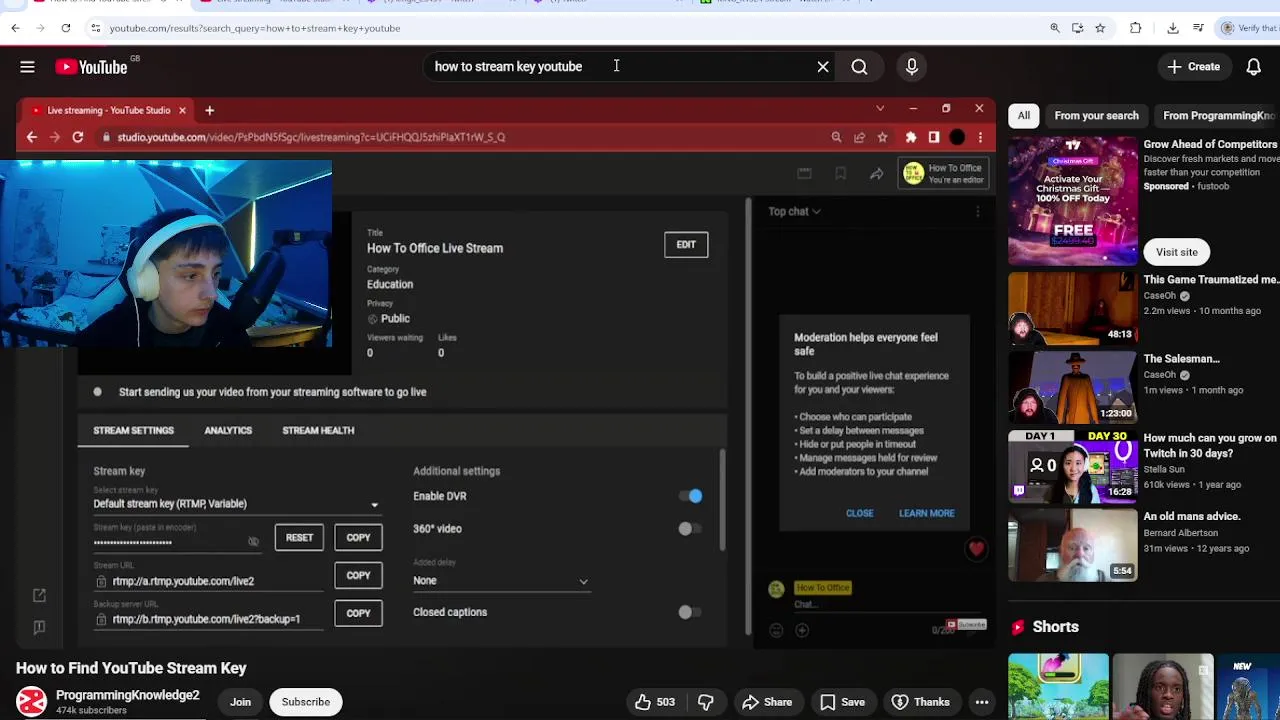Reload the outer browser page
The height and width of the screenshot is (720, 1280).
coord(66,28)
